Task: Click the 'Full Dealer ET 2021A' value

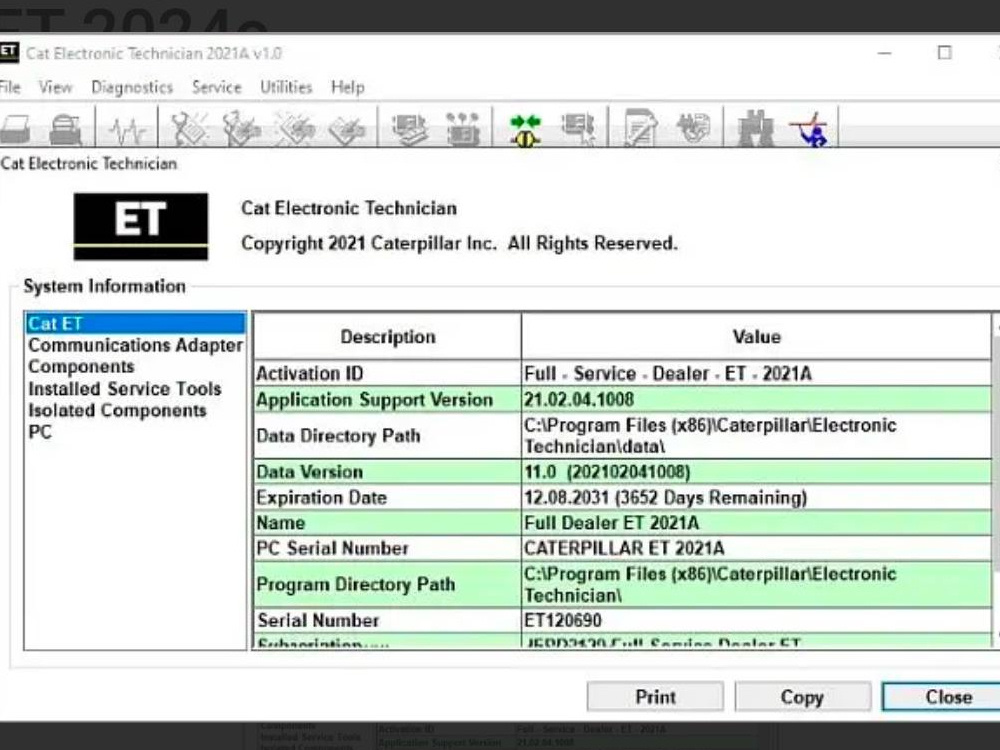Action: coord(756,523)
